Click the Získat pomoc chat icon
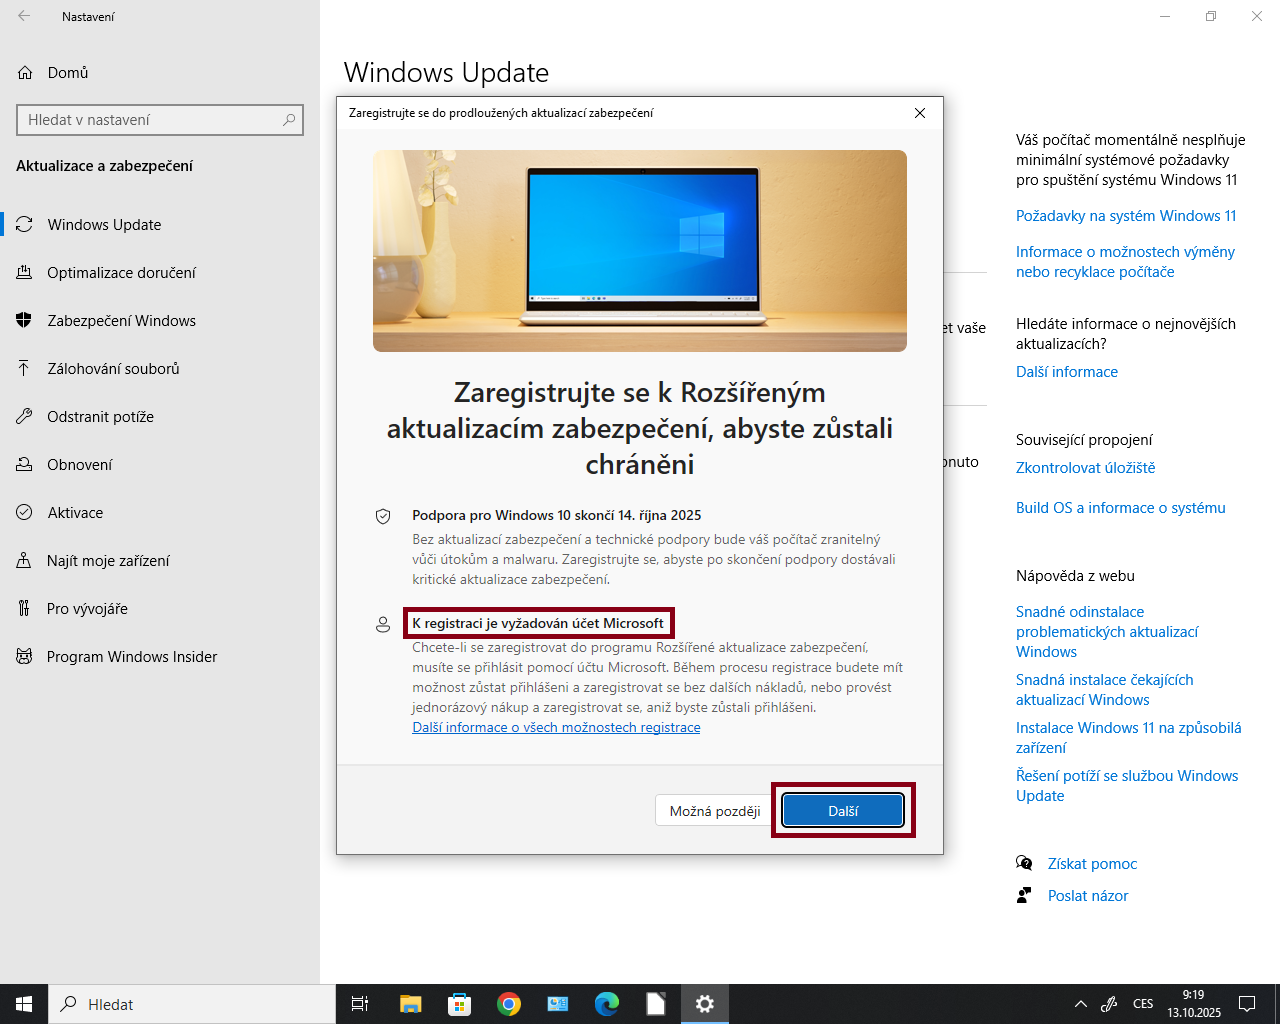The image size is (1280, 1024). (1024, 863)
